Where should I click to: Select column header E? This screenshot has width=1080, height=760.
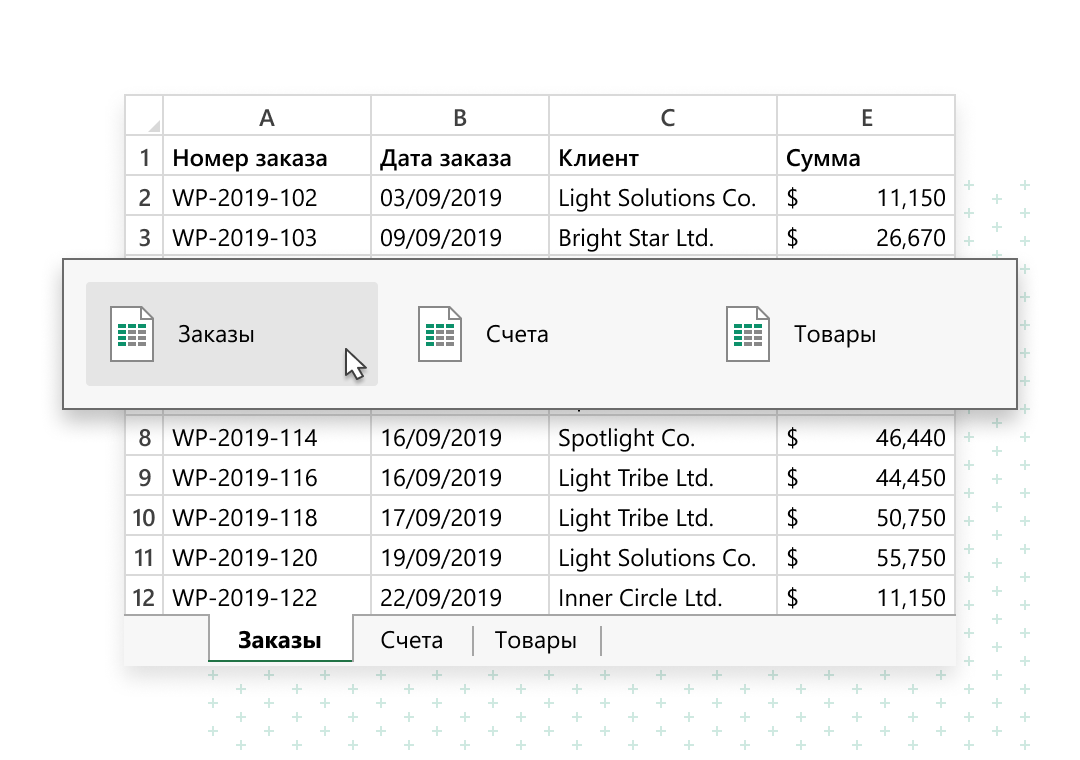click(x=865, y=115)
